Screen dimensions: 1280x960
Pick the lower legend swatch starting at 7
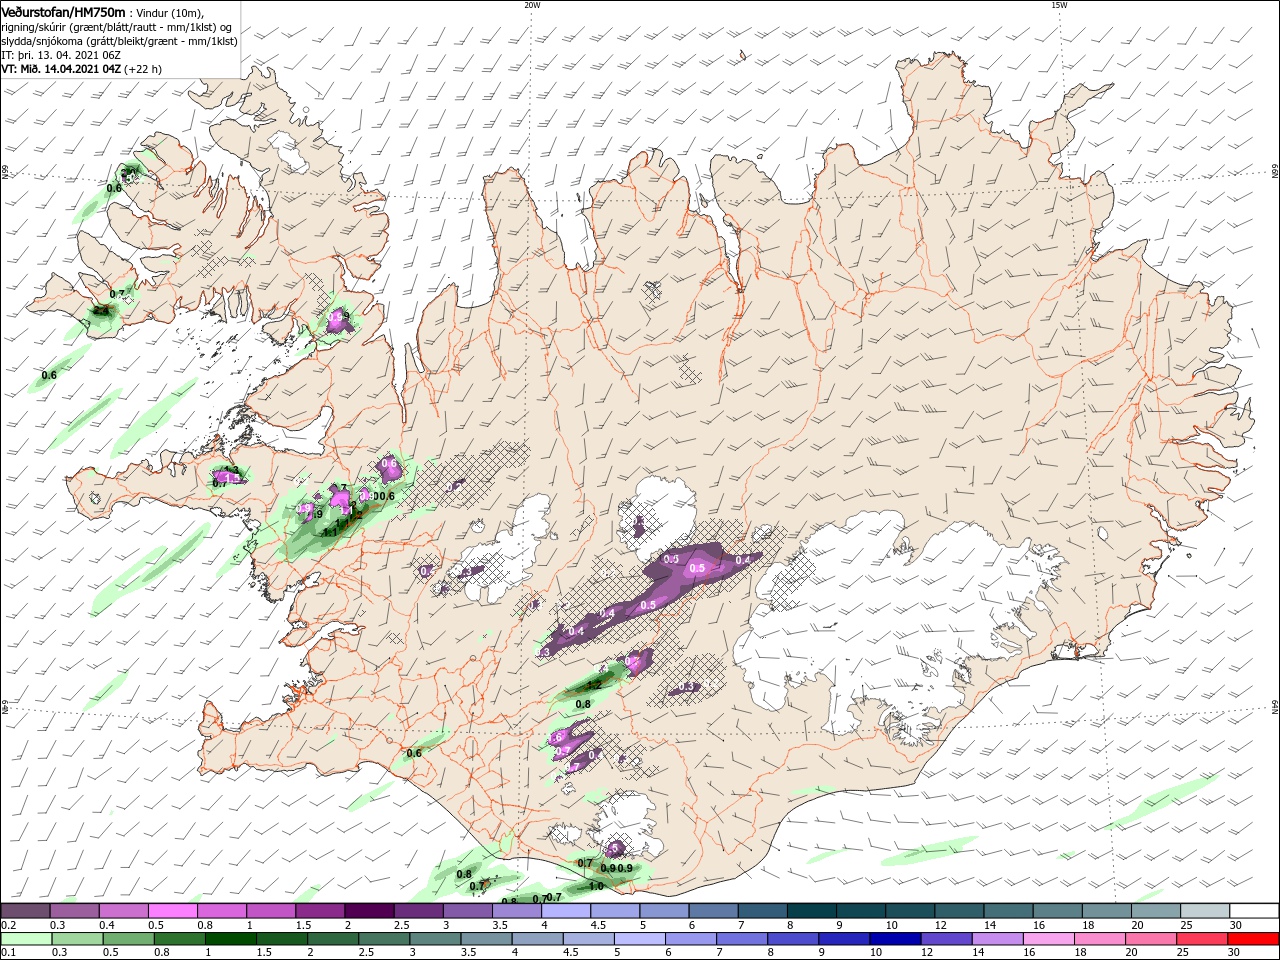[741, 939]
